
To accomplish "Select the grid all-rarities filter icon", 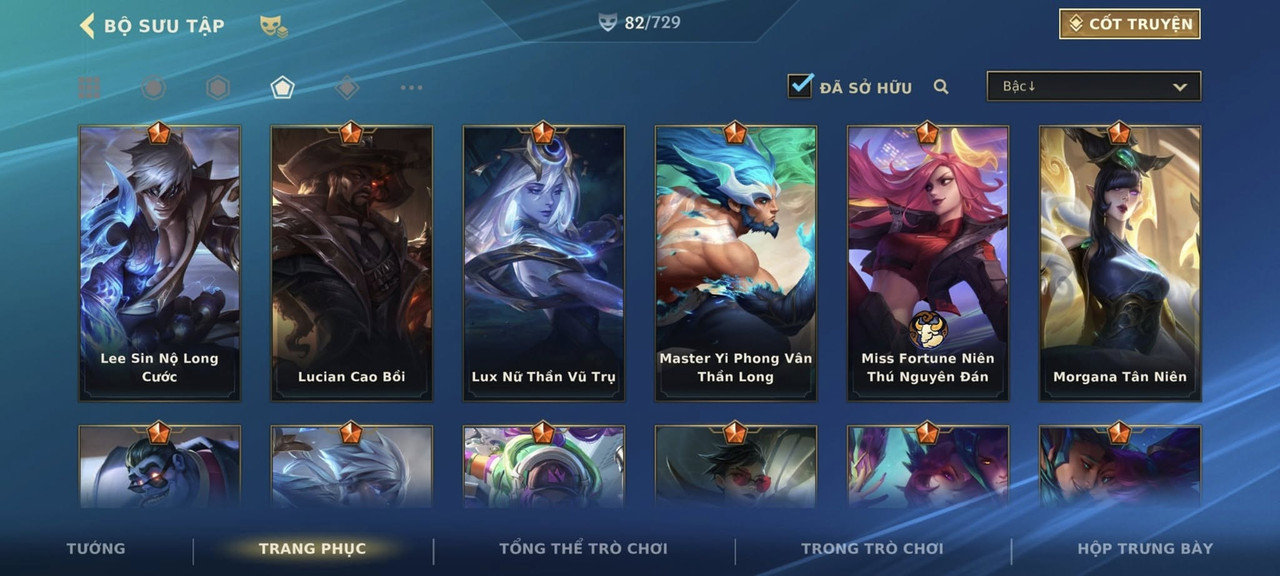I will point(89,88).
